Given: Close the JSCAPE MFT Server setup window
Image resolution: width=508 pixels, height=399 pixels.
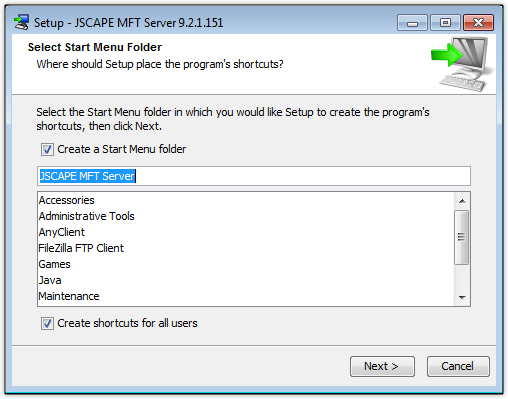Looking at the screenshot, I should click(478, 23).
